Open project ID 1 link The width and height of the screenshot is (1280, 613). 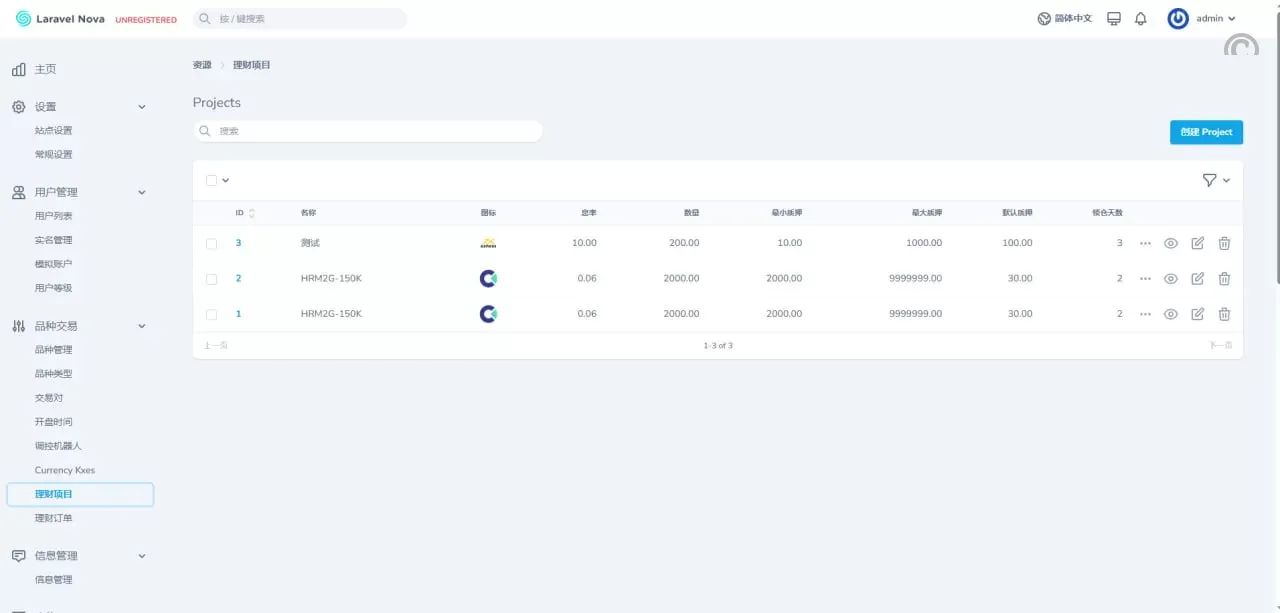(x=238, y=314)
